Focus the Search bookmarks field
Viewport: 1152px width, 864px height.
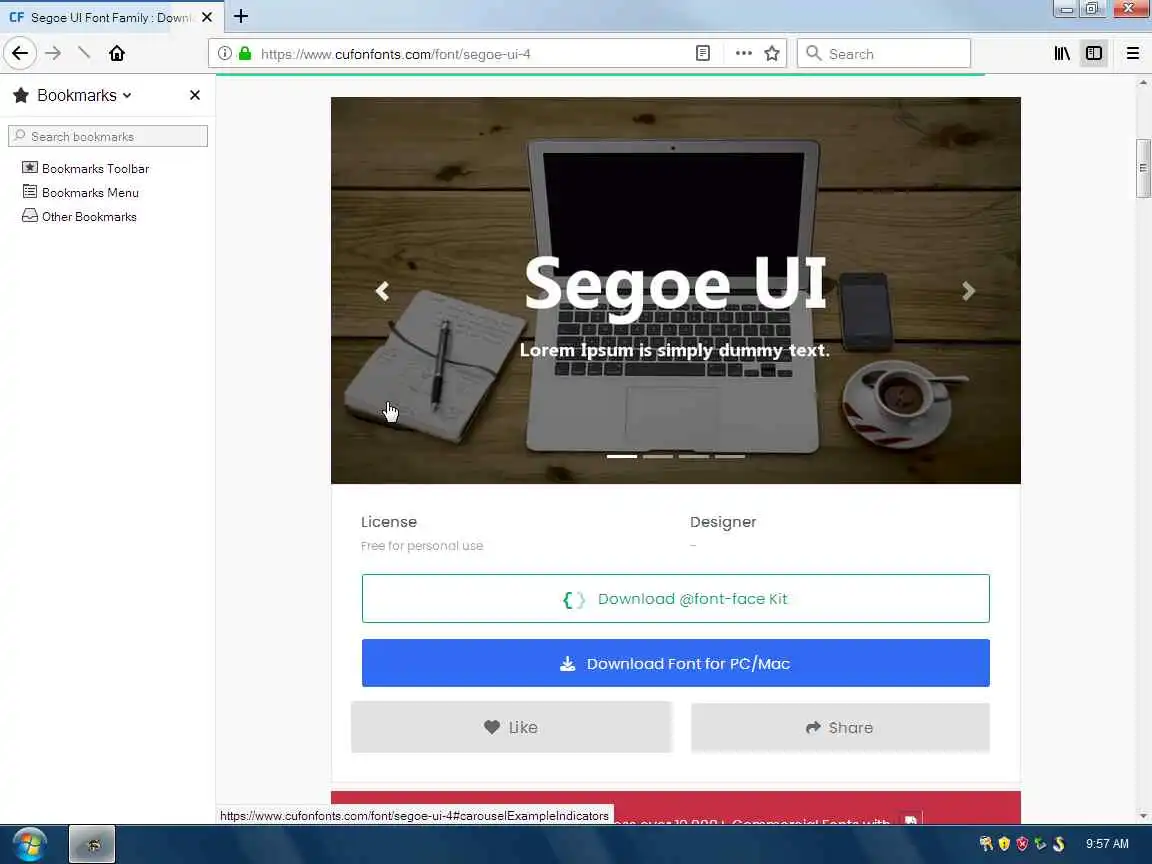[108, 136]
